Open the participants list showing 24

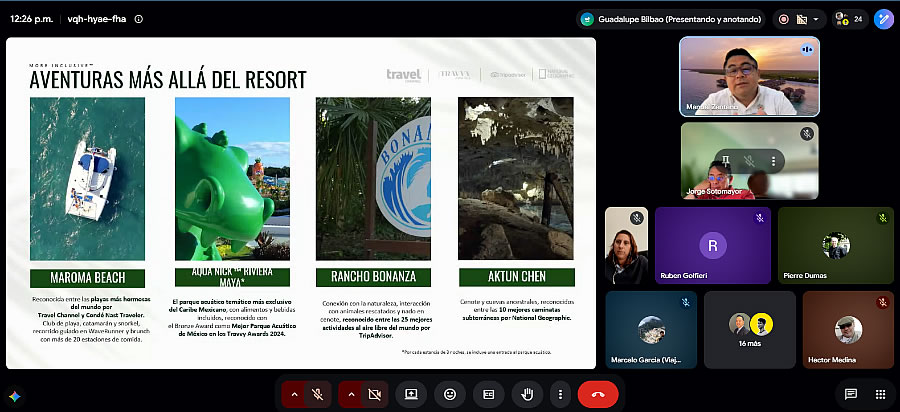(x=850, y=19)
